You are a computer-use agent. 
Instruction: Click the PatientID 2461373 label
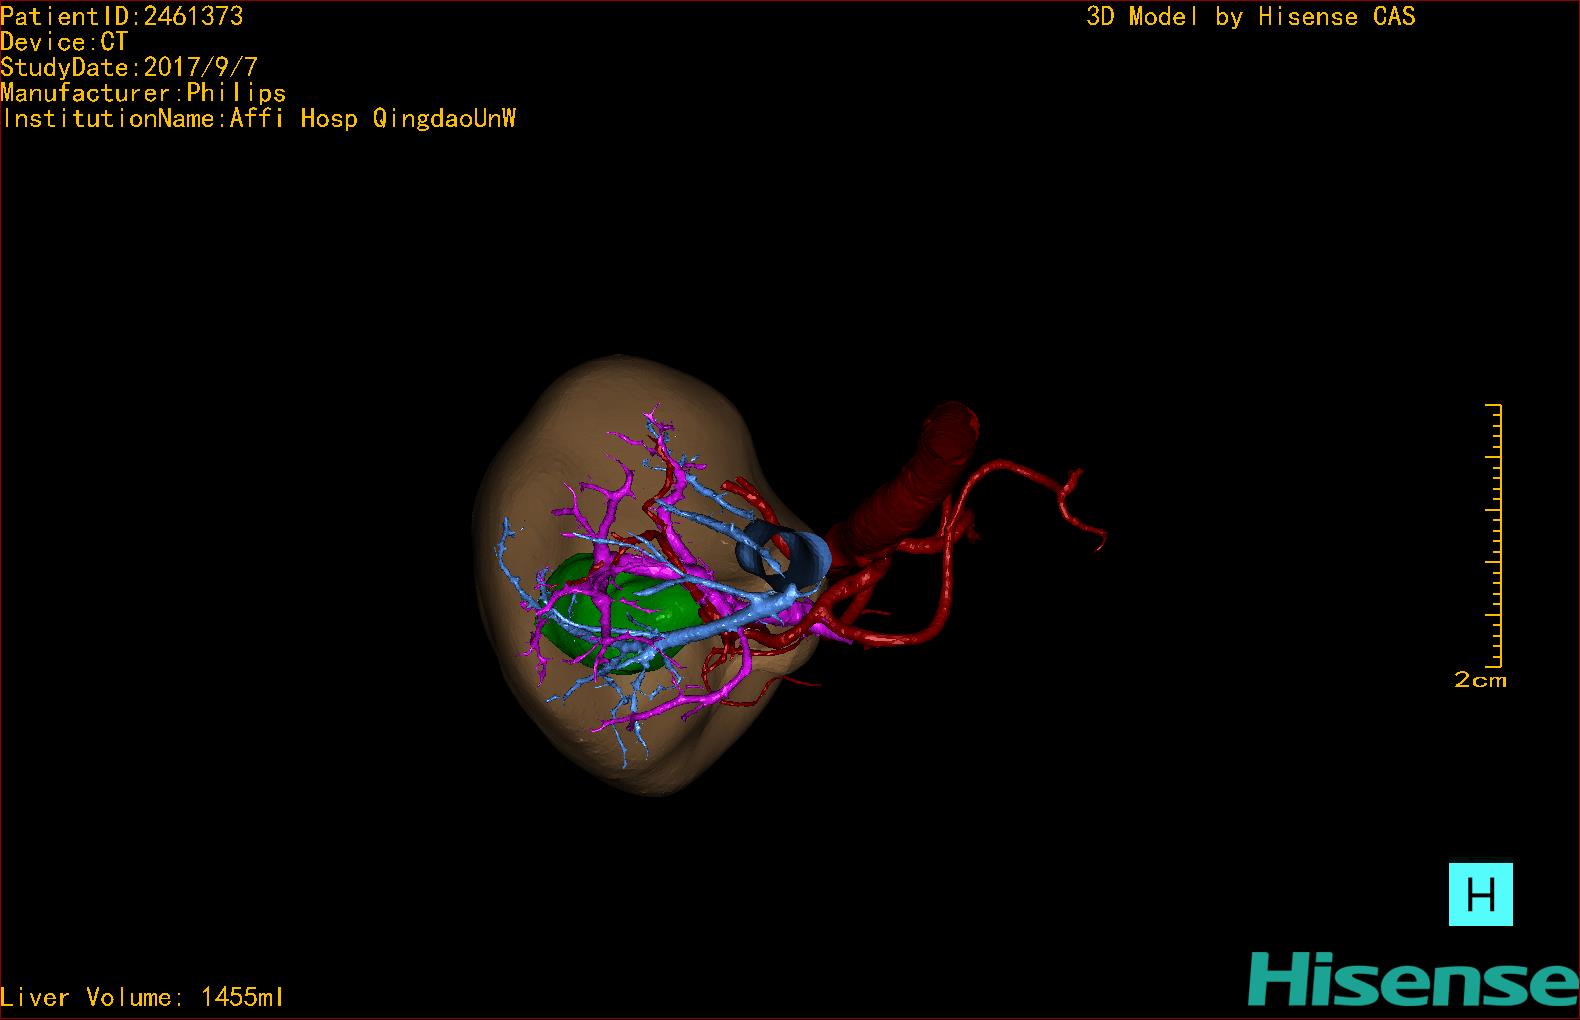pos(121,16)
